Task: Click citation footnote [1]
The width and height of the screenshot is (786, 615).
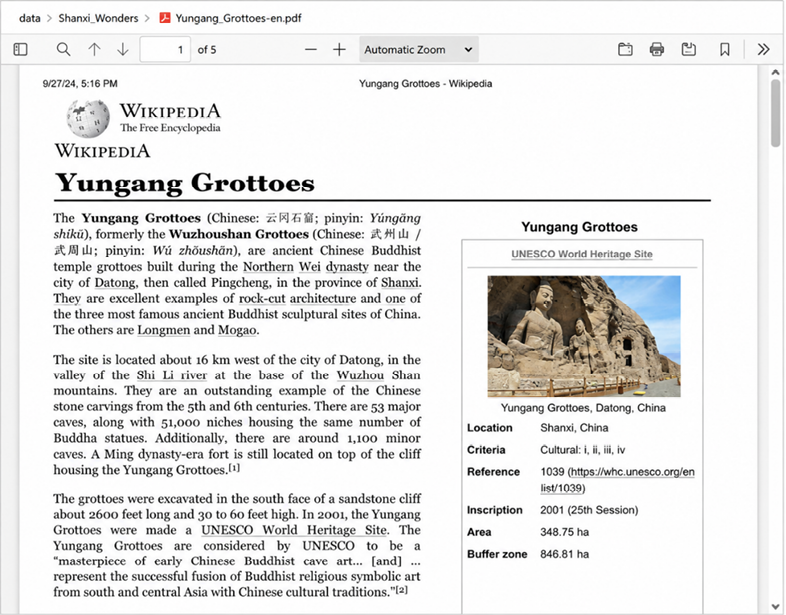Action: pyautogui.click(x=234, y=468)
